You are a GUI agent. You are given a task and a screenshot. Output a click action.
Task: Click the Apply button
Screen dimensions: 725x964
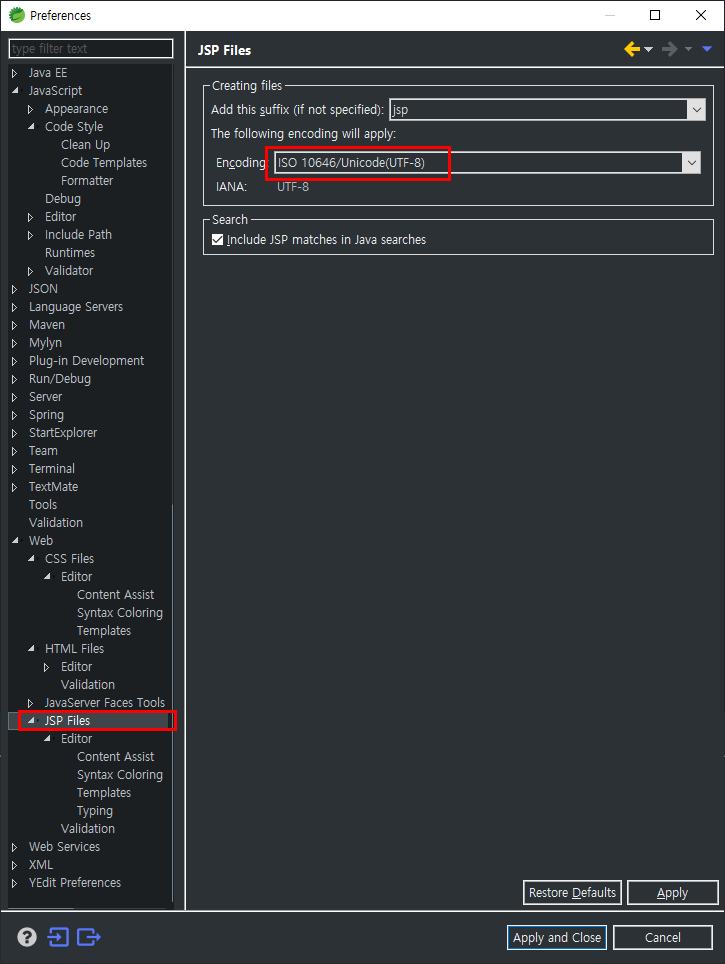click(672, 893)
